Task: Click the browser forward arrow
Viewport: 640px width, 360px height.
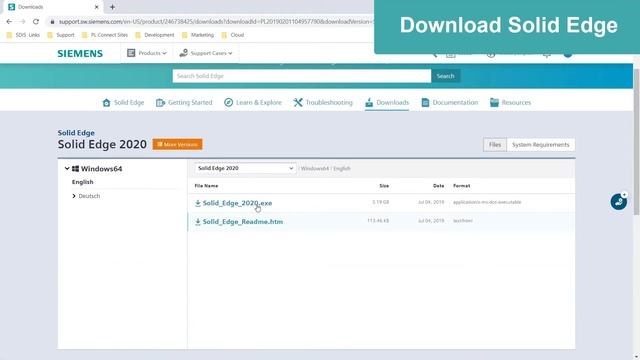Action: (22, 22)
